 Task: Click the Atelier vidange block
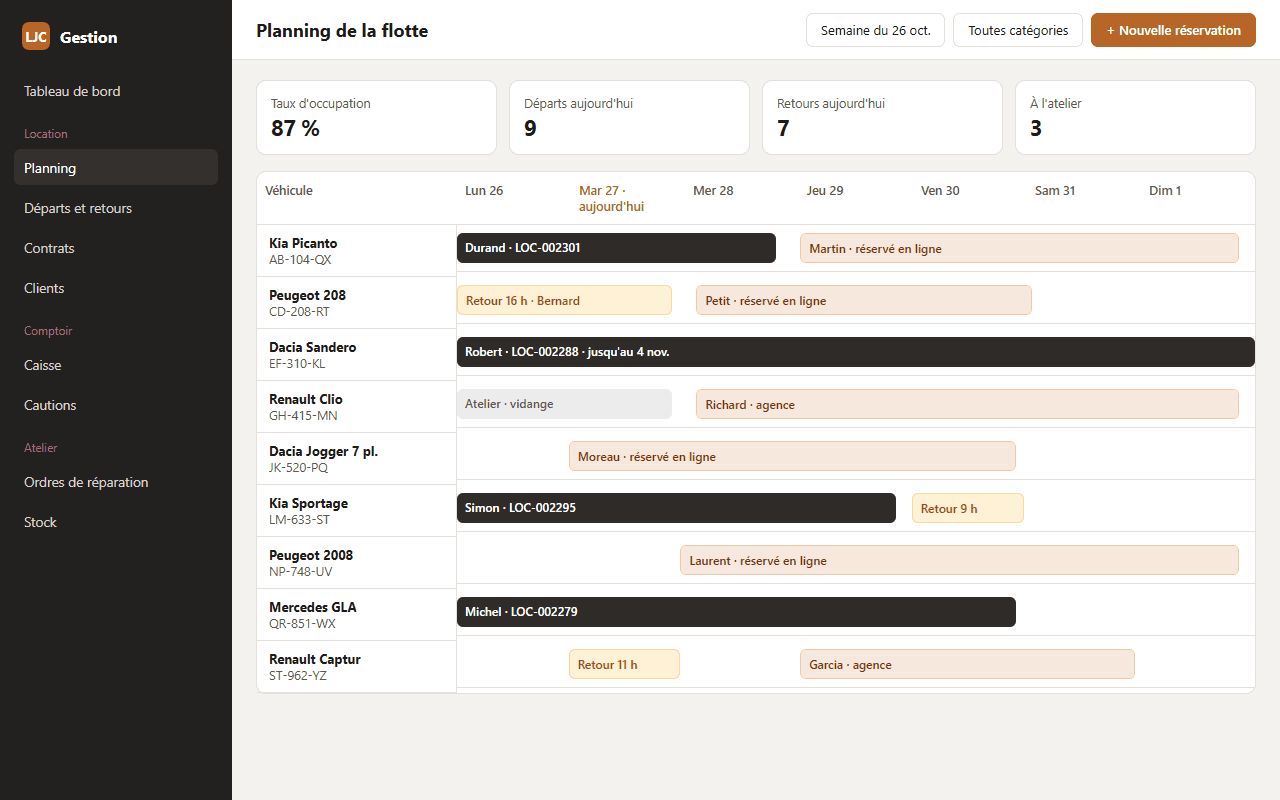tap(564, 404)
